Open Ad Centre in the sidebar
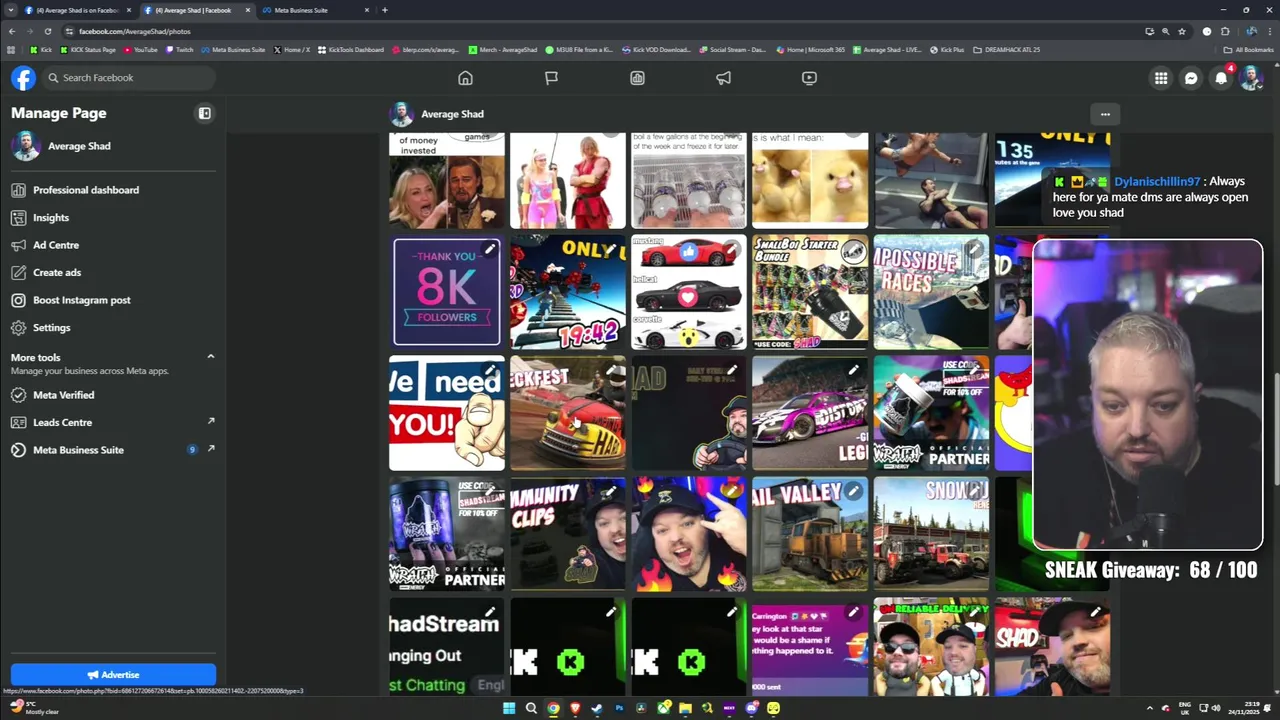 [113, 245]
